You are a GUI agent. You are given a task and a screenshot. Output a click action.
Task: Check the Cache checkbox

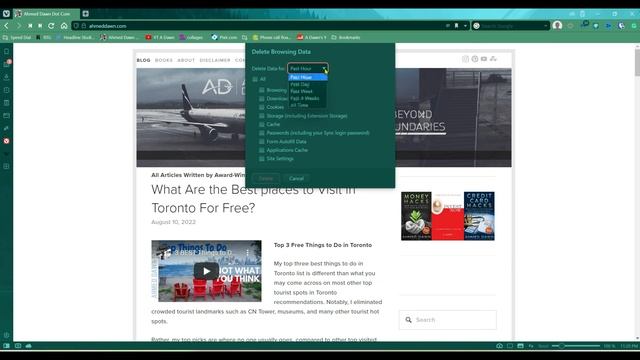point(262,124)
